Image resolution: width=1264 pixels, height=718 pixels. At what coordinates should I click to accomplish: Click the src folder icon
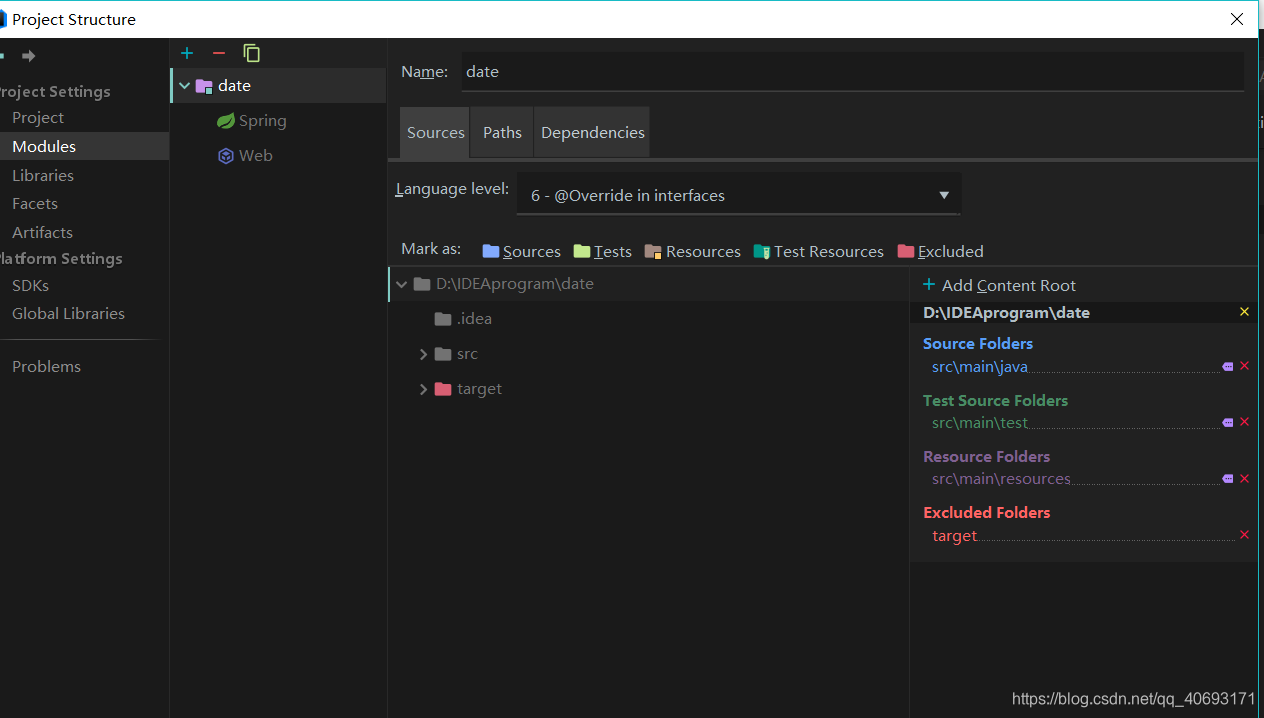tap(443, 354)
